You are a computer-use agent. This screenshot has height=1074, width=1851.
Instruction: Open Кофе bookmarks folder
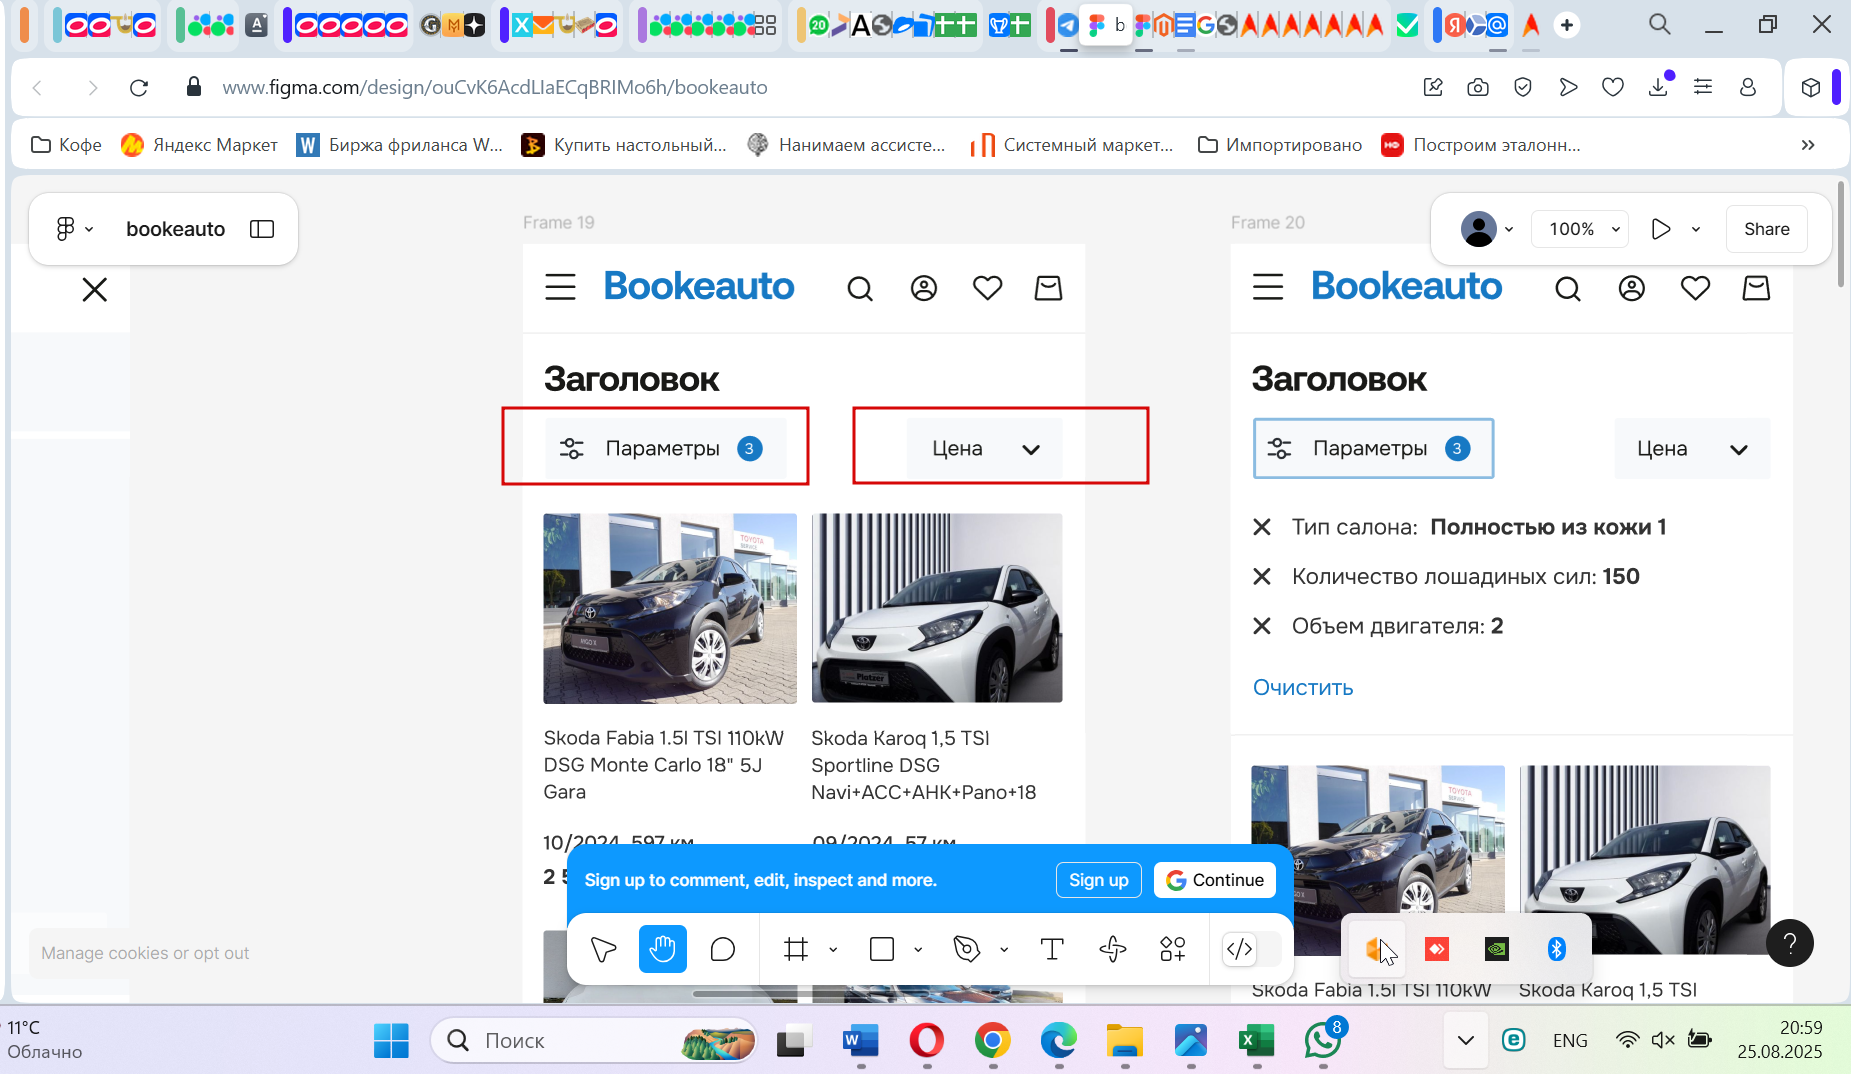point(66,145)
